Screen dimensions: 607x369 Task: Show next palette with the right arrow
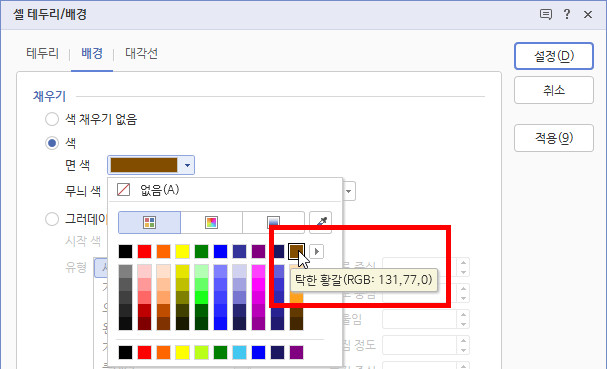pyautogui.click(x=317, y=252)
